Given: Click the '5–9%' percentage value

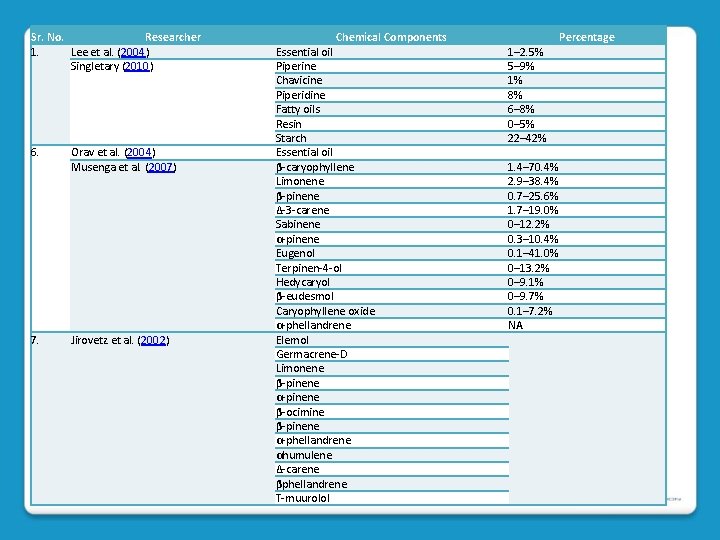Looking at the screenshot, I should pyautogui.click(x=521, y=66).
